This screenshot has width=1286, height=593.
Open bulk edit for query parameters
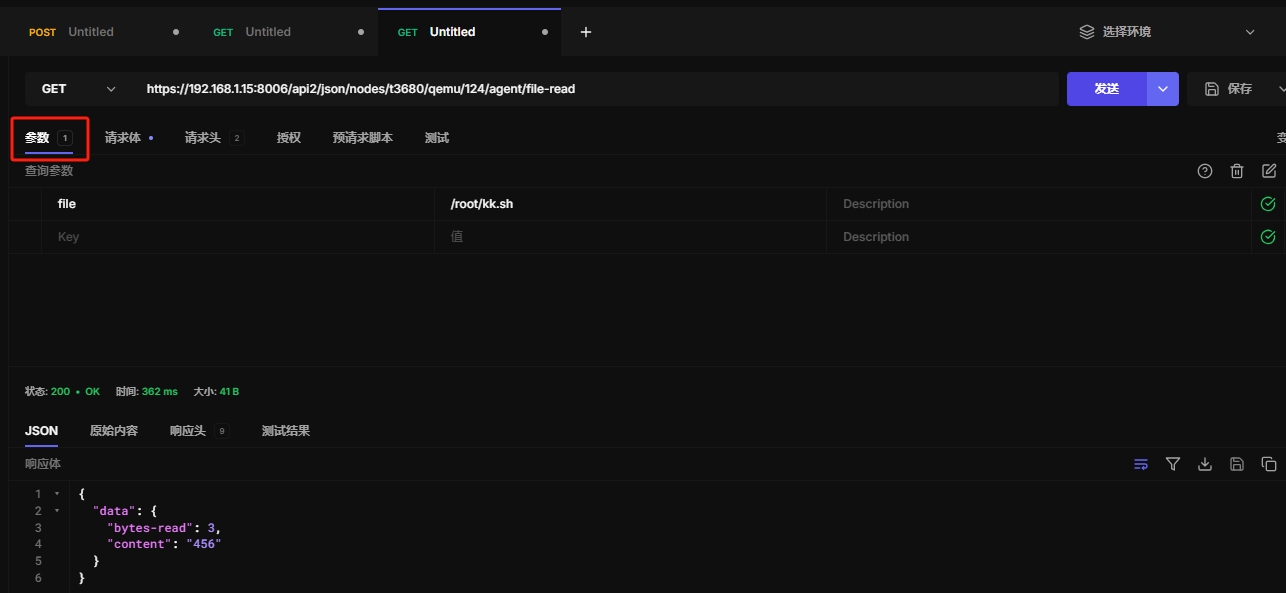click(1269, 171)
